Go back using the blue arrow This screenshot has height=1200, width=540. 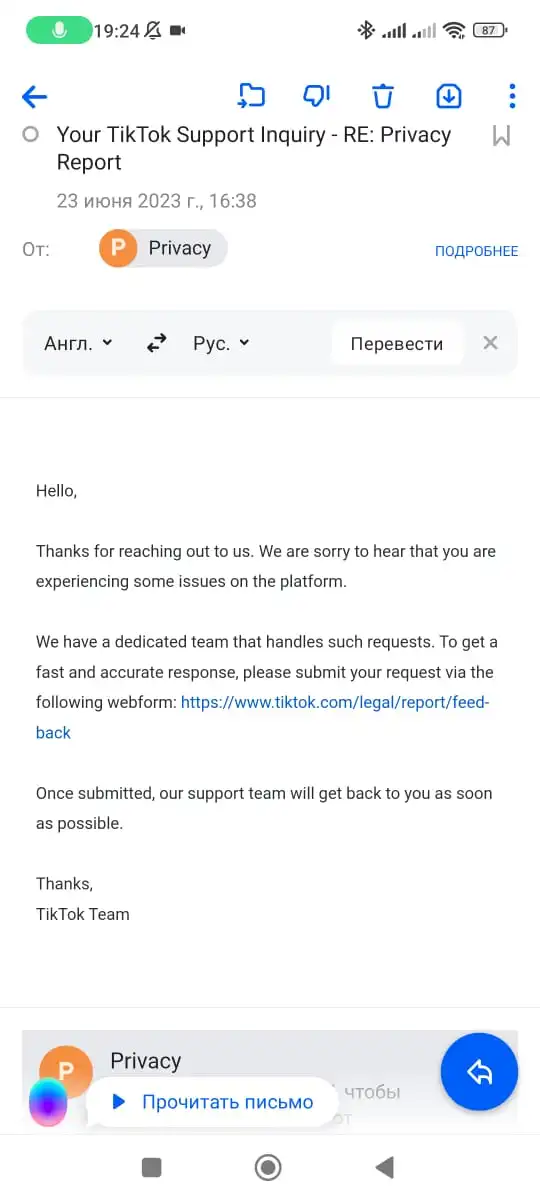pos(35,97)
